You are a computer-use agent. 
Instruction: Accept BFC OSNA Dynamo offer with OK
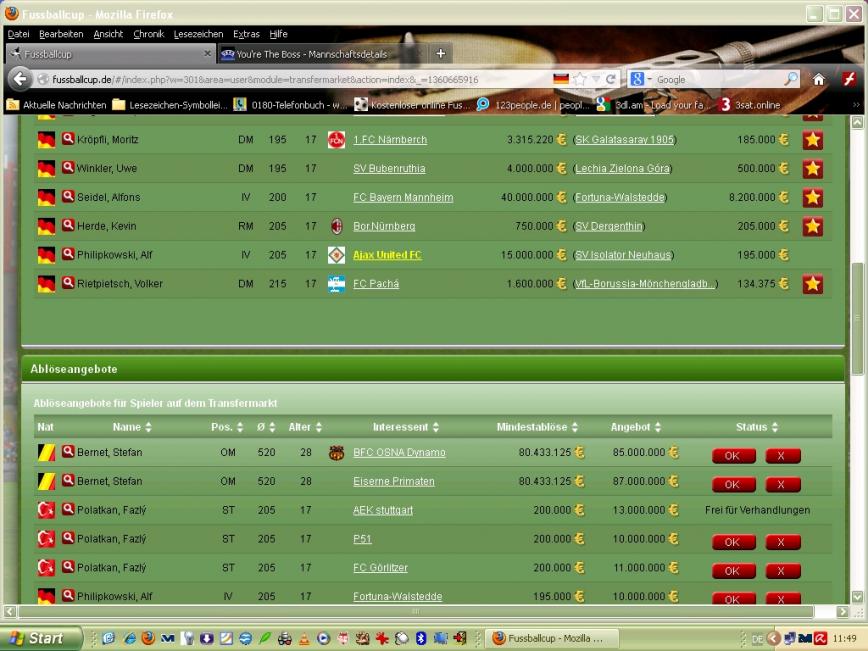pos(732,455)
